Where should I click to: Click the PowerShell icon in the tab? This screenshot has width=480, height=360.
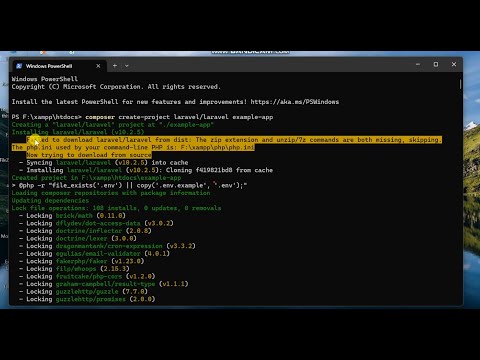19,66
